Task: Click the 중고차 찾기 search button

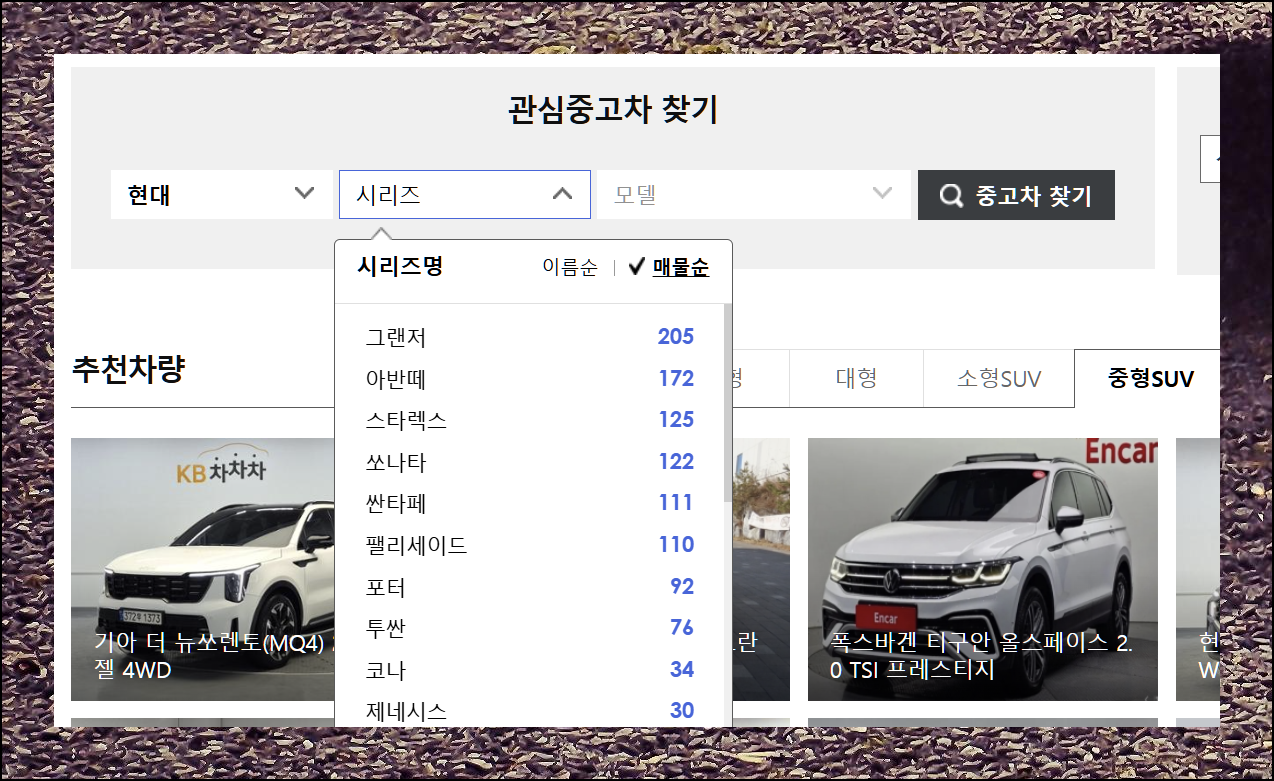Action: pyautogui.click(x=1016, y=195)
